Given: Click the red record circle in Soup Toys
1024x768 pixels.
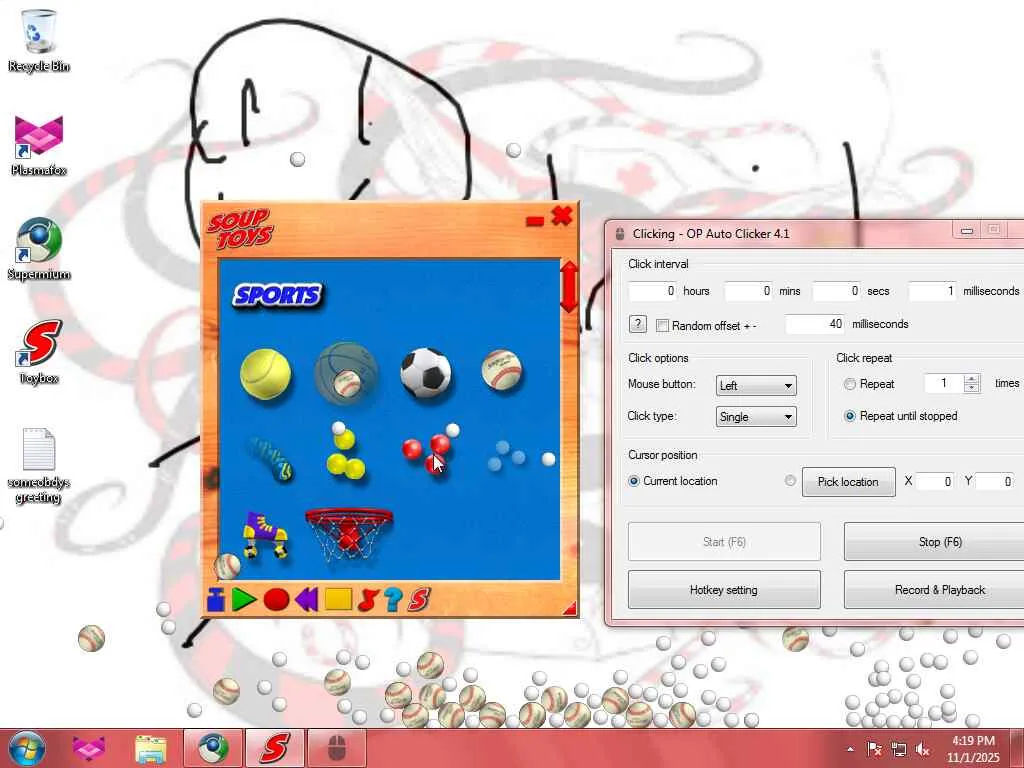Looking at the screenshot, I should pos(276,600).
